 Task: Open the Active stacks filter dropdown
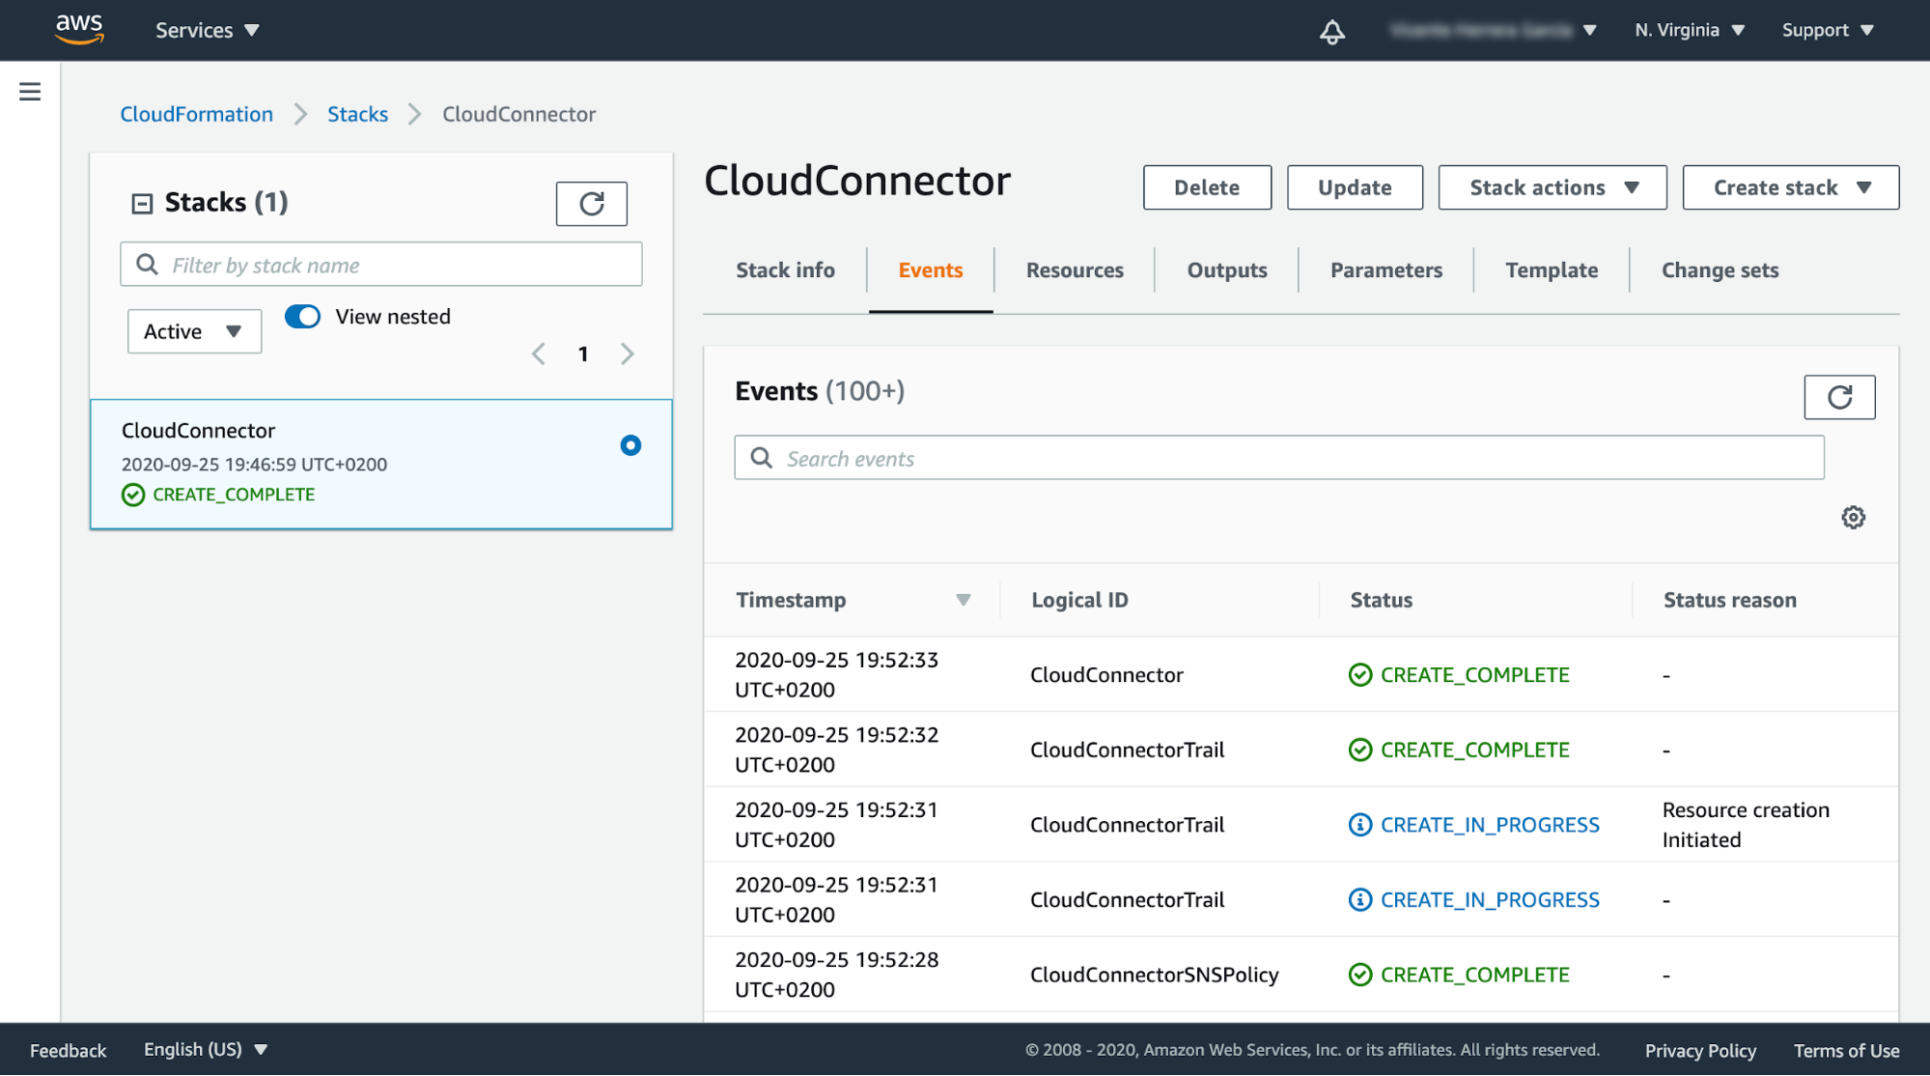click(x=193, y=330)
